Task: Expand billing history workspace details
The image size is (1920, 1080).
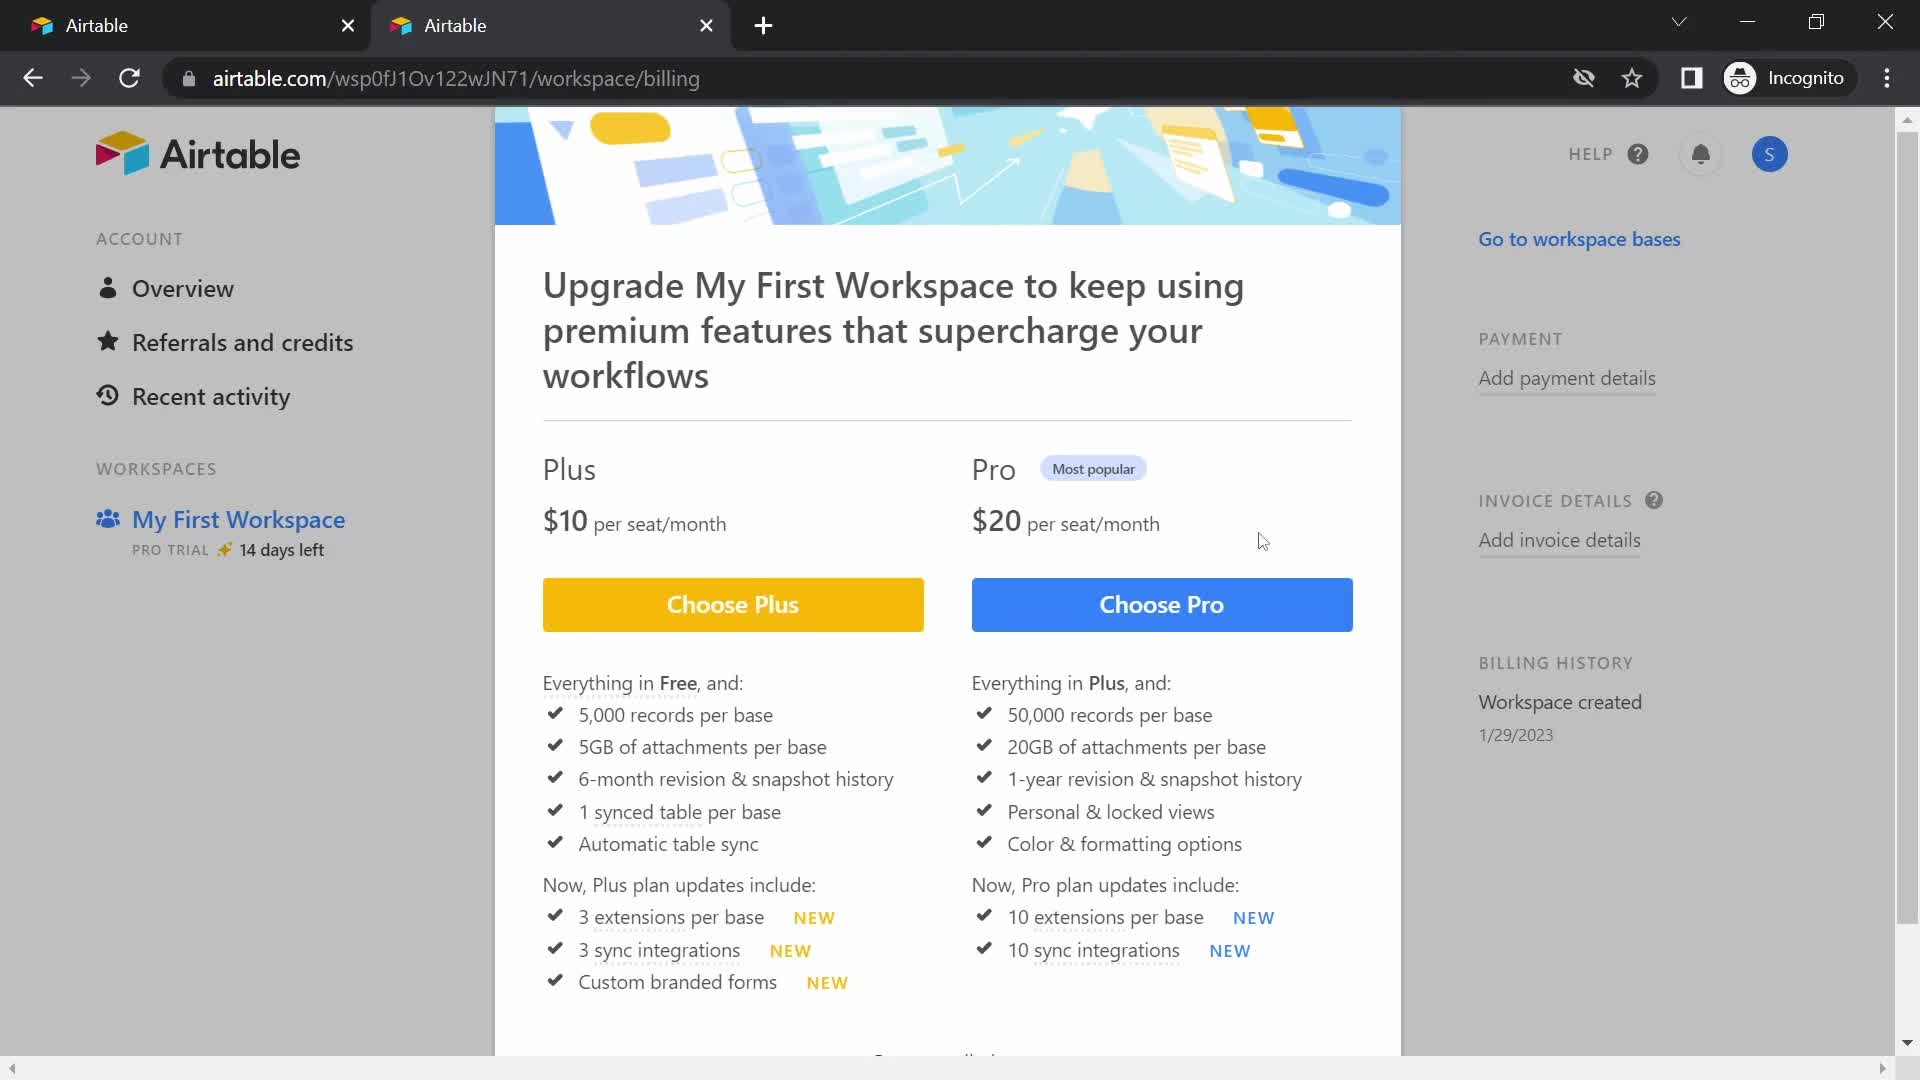Action: pyautogui.click(x=1561, y=702)
